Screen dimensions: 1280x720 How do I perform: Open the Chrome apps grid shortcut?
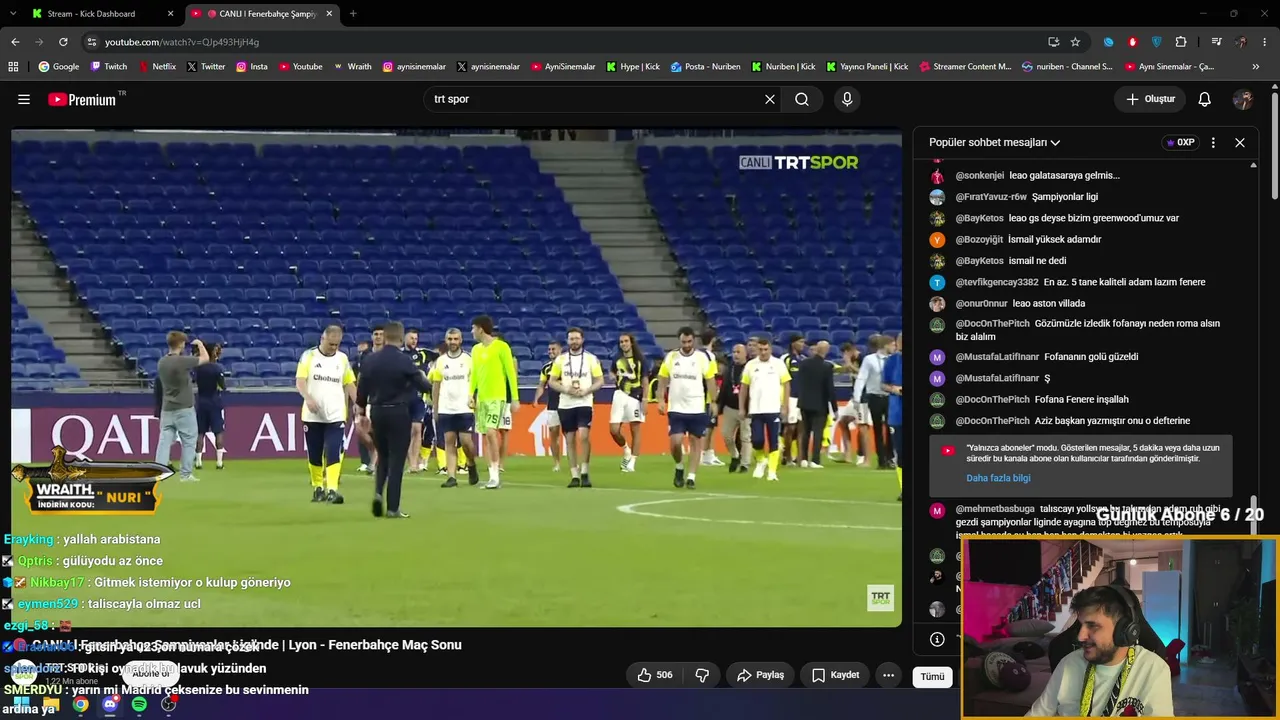13,67
